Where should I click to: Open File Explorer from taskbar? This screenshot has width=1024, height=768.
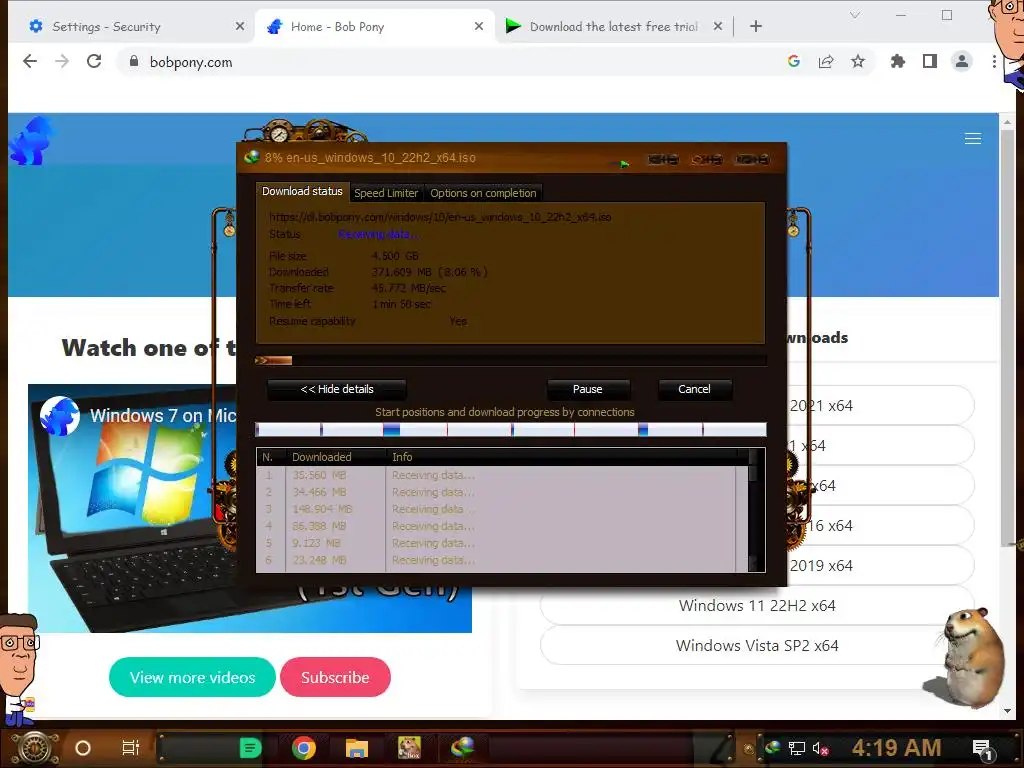tap(357, 748)
